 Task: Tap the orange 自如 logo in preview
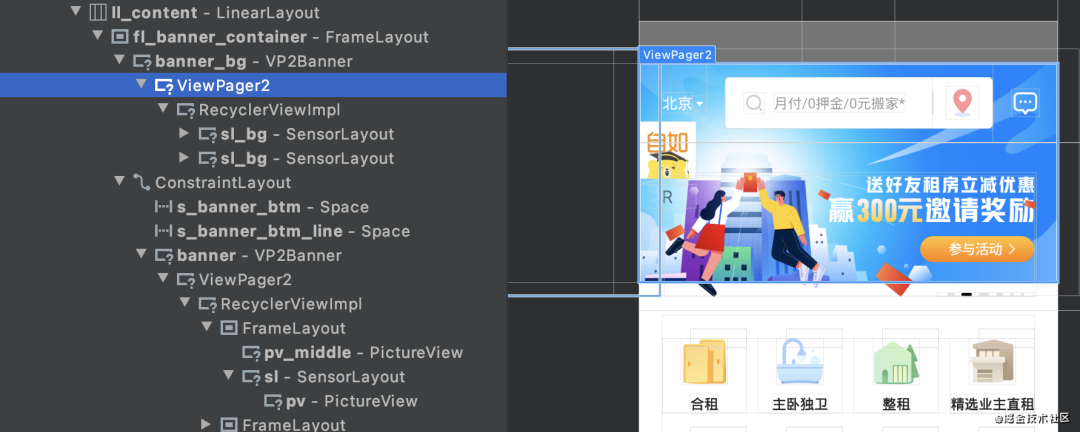click(667, 143)
